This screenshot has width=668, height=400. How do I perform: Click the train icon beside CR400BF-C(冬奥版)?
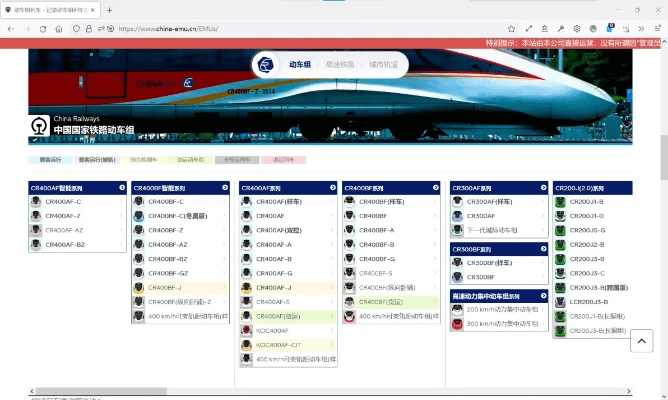(139, 215)
